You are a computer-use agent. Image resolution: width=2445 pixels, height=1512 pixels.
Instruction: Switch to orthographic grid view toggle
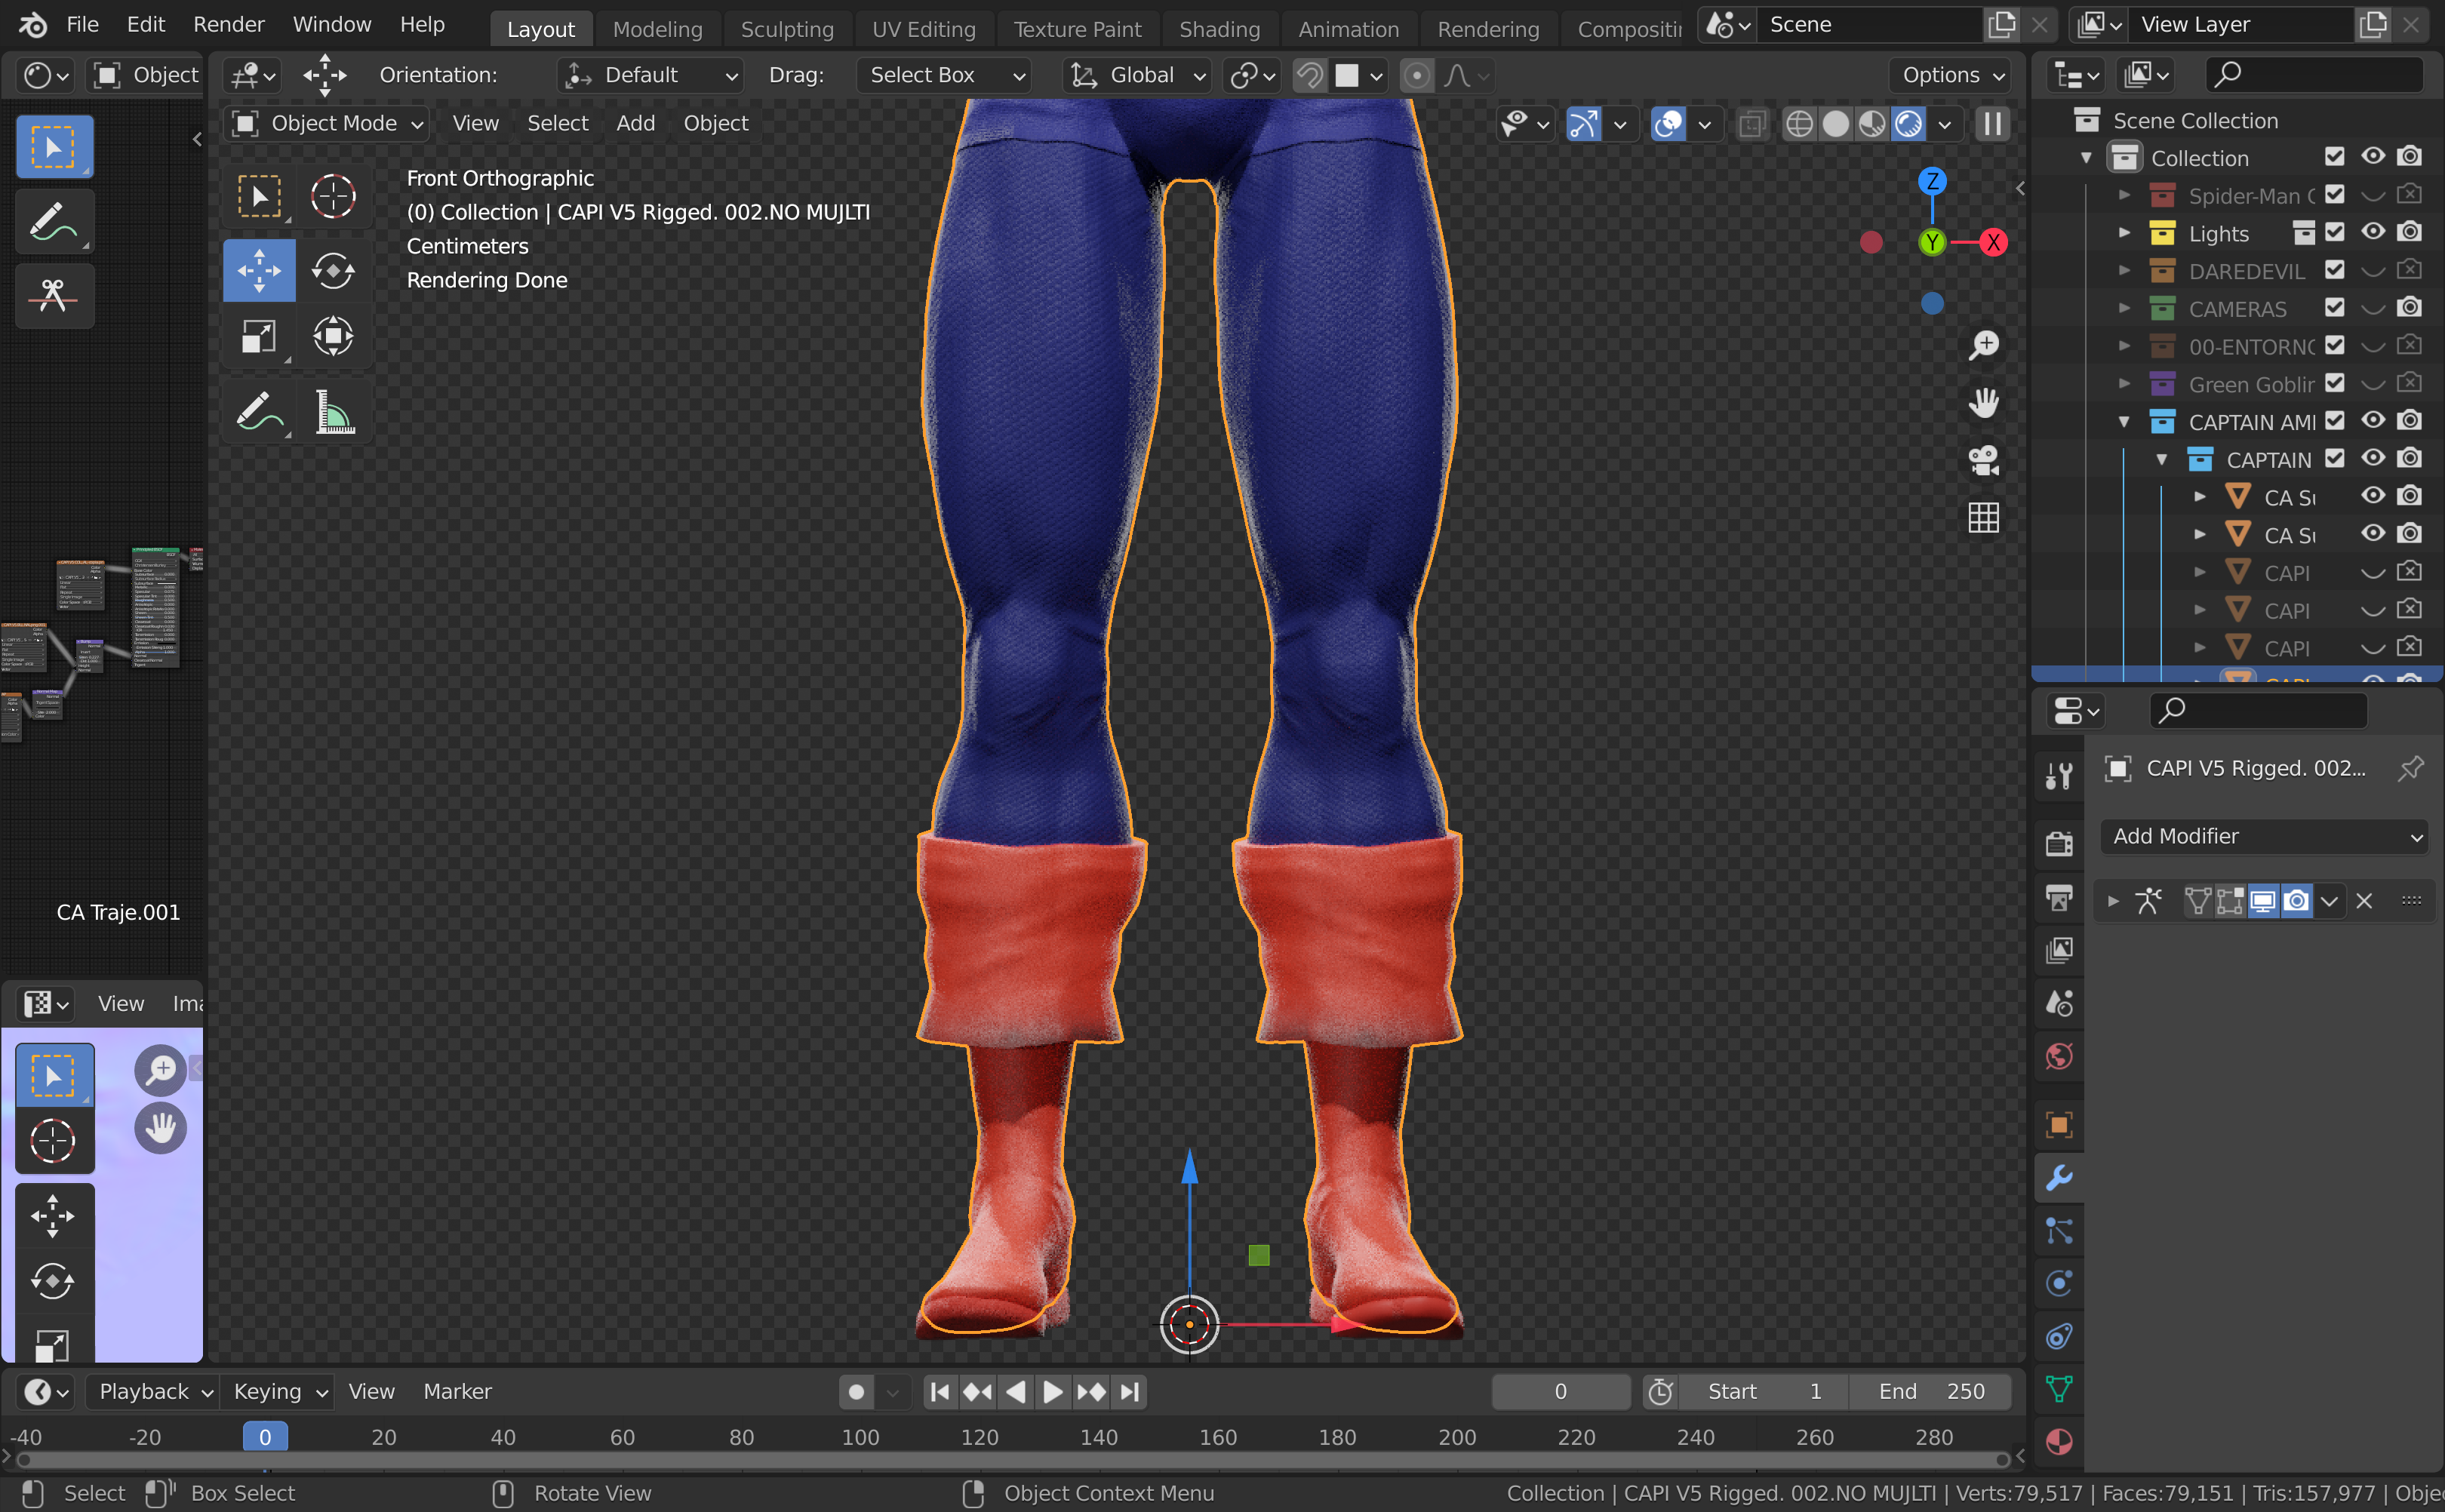[x=1983, y=518]
